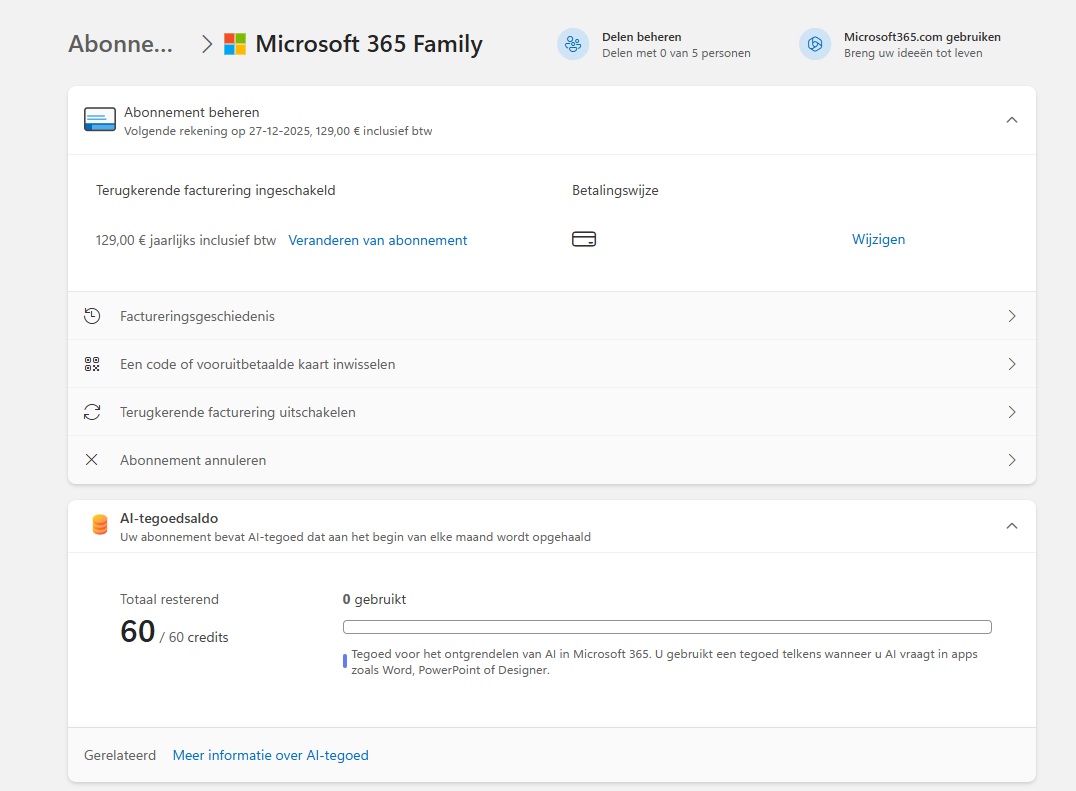1076x791 pixels.
Task: Click the history clock icon for Factureringsgeschiedenis
Action: (92, 316)
